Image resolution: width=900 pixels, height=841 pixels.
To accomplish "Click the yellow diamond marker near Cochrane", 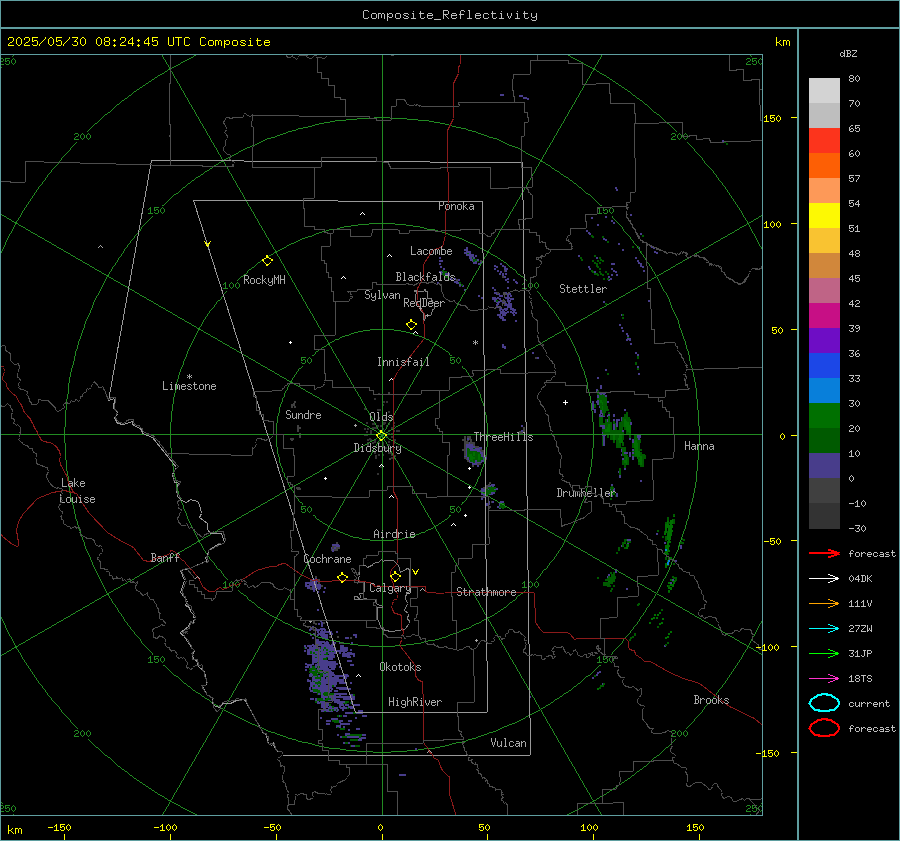I will tap(342, 578).
